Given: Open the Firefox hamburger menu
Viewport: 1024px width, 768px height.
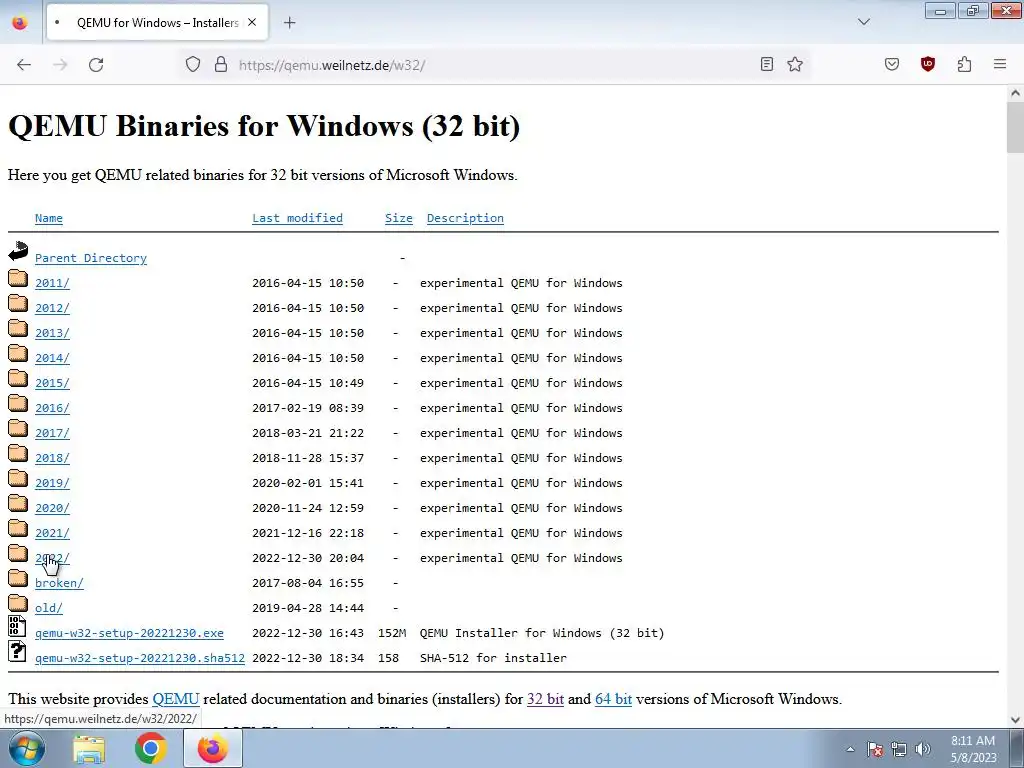Looking at the screenshot, I should (x=1000, y=64).
